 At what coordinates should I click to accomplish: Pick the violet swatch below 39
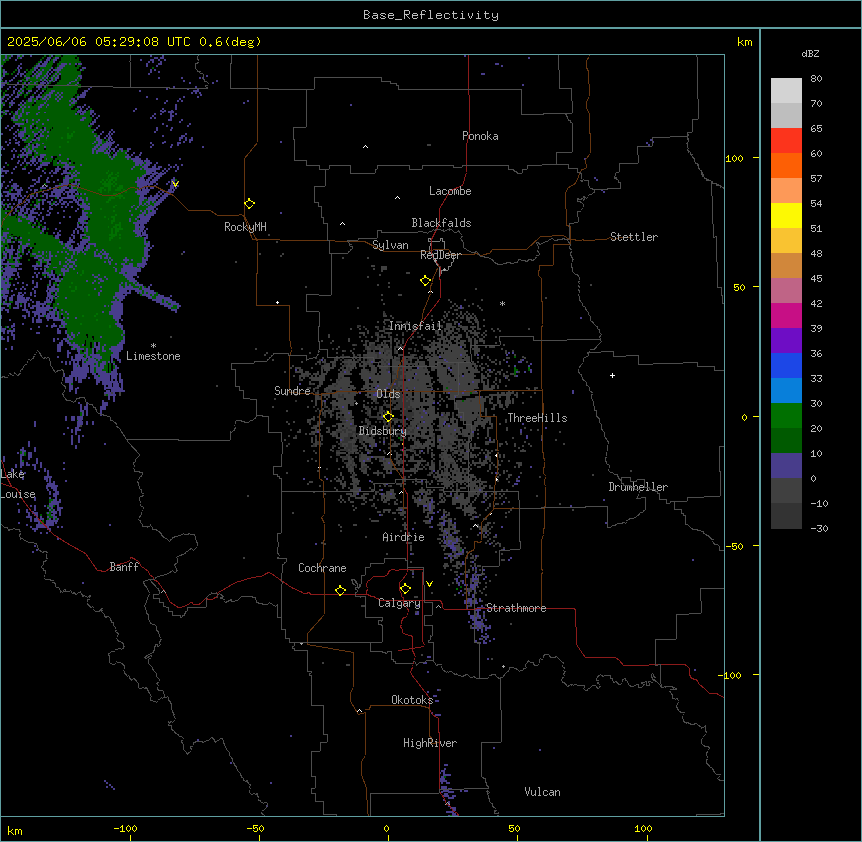pyautogui.click(x=786, y=341)
